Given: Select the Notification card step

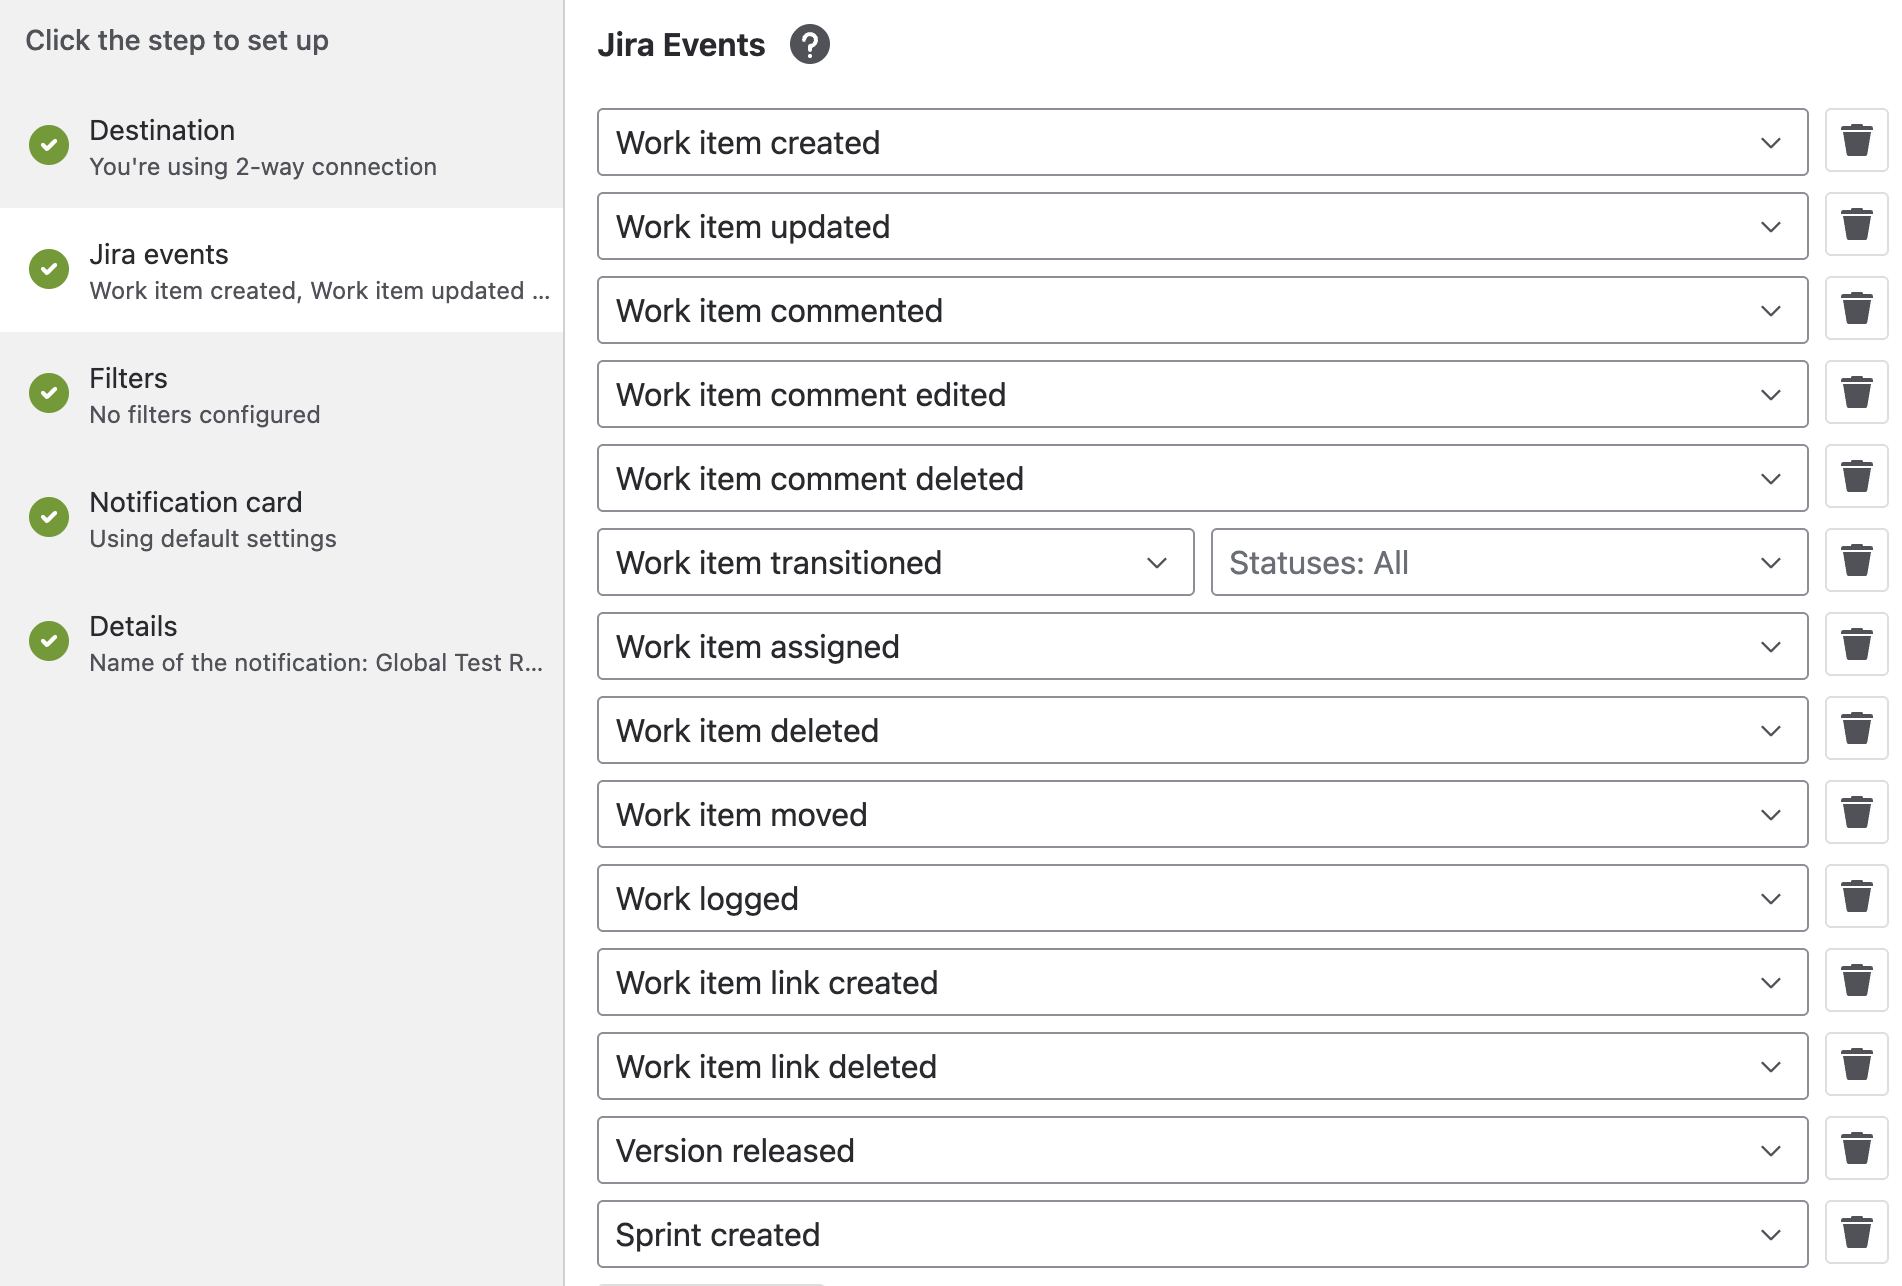Looking at the screenshot, I should pos(281,518).
